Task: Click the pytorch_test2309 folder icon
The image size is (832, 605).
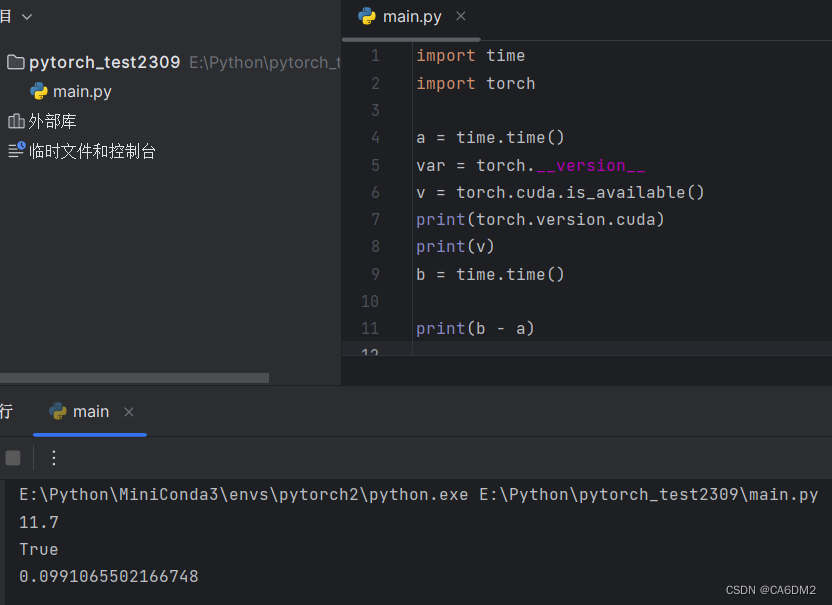Action: tap(16, 63)
